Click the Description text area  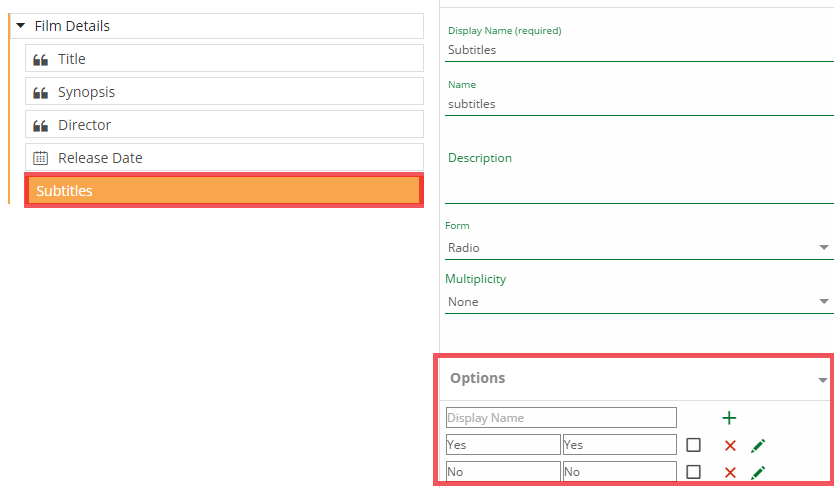[x=639, y=187]
